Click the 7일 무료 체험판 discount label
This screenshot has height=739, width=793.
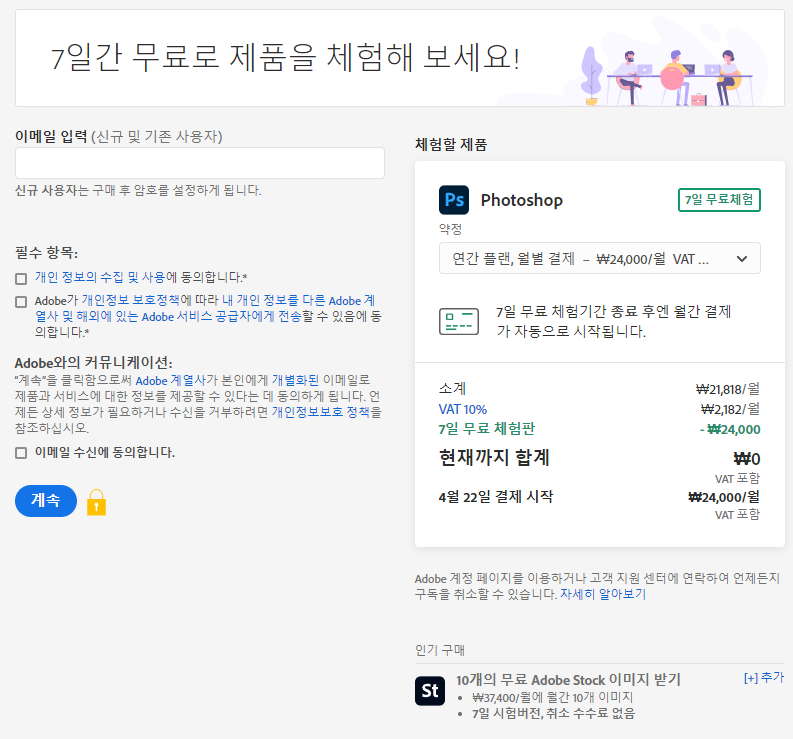point(487,429)
